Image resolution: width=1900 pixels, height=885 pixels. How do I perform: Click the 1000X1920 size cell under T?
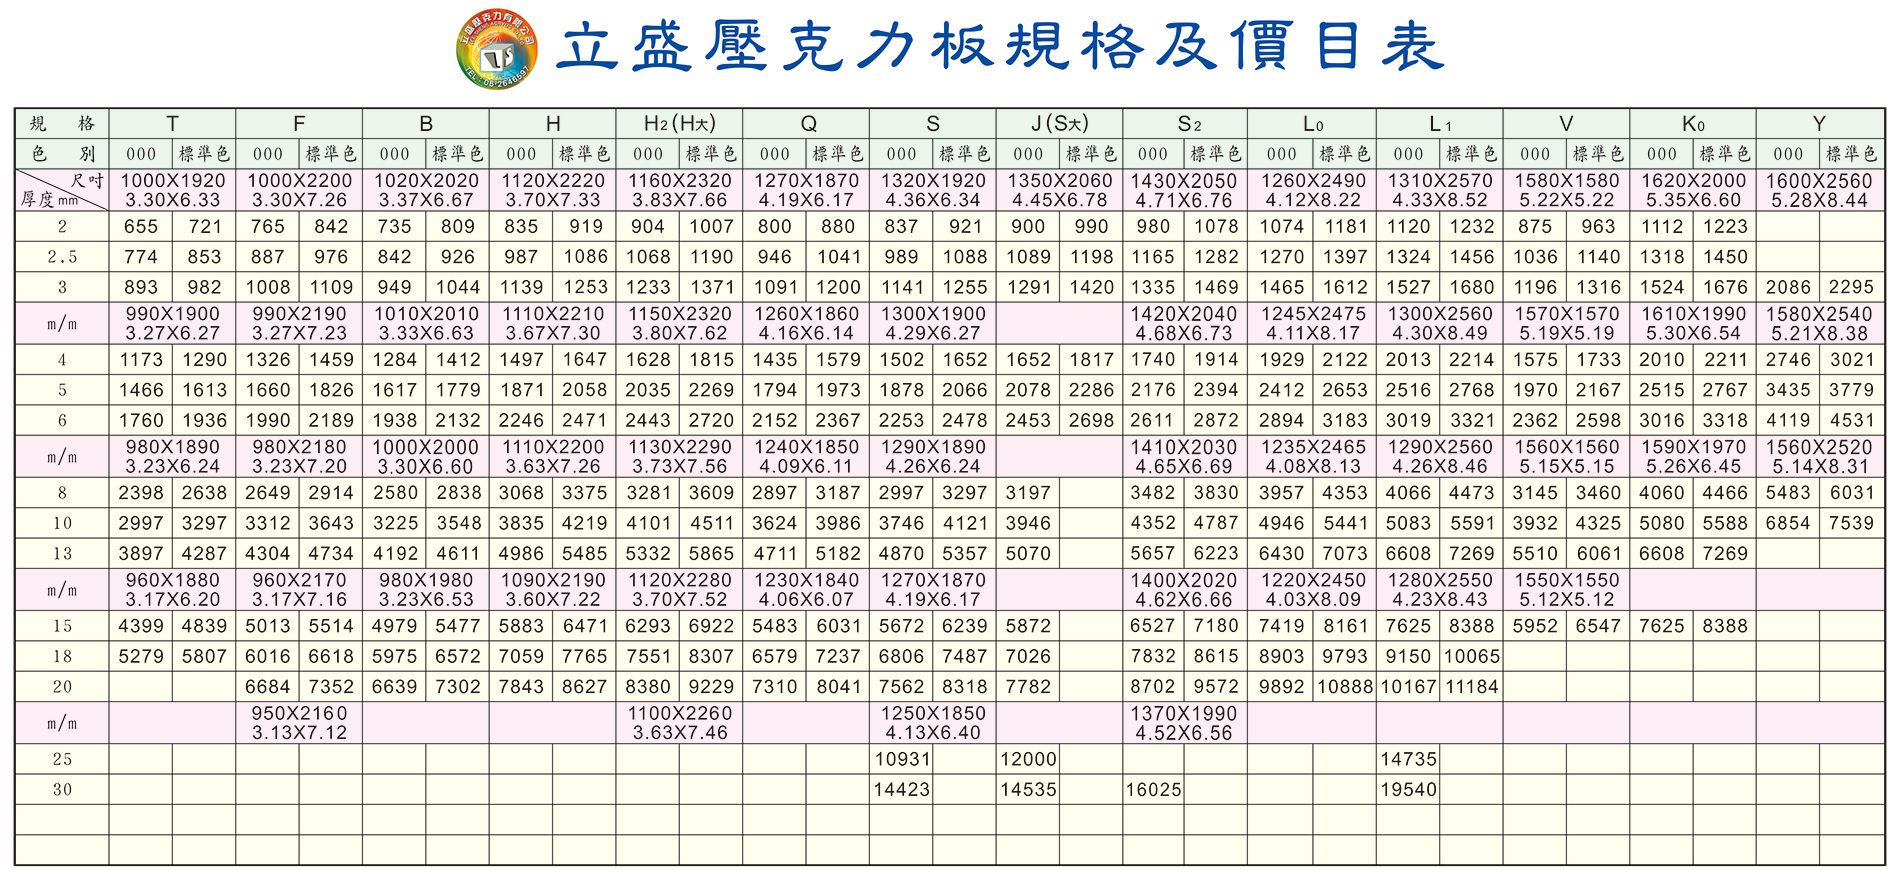172,190
